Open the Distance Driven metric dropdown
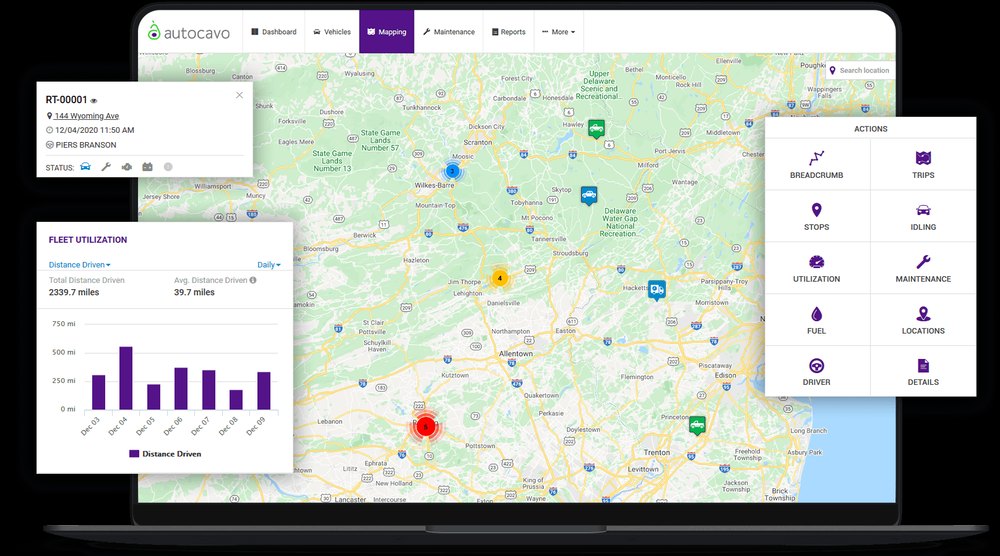This screenshot has width=1000, height=556. point(80,265)
